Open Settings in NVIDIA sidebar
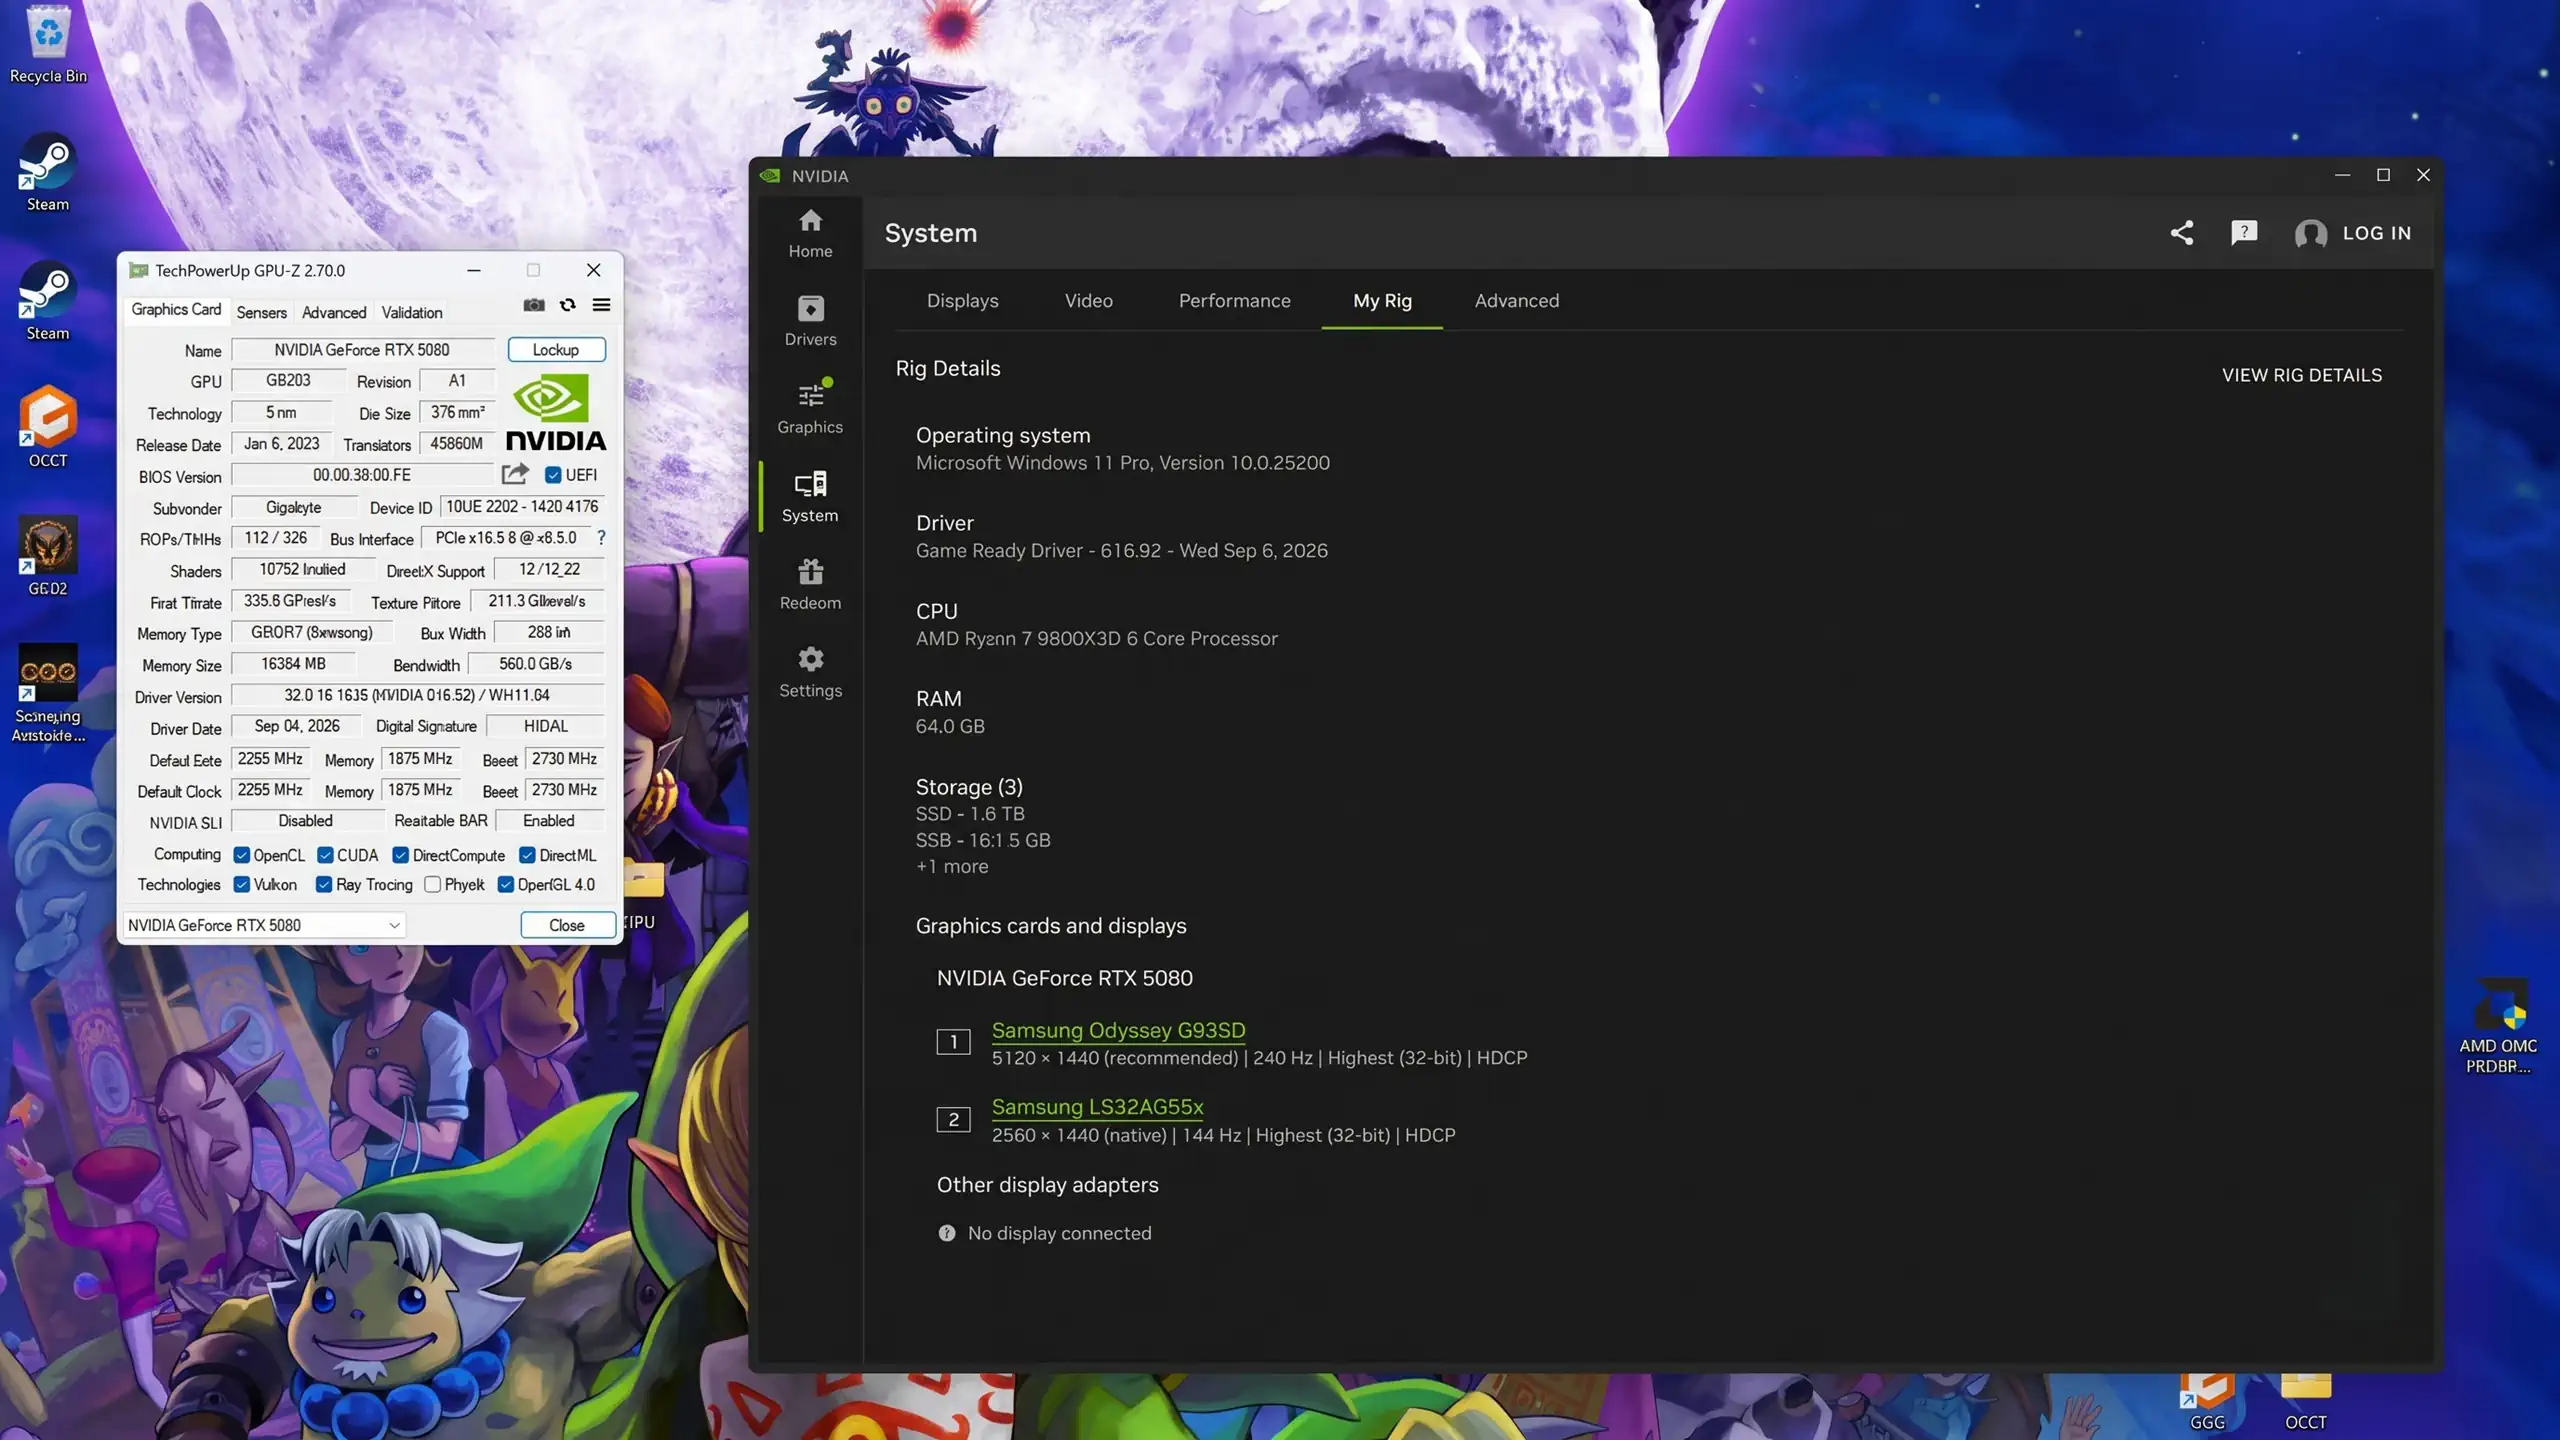The image size is (2560, 1440). click(x=810, y=672)
